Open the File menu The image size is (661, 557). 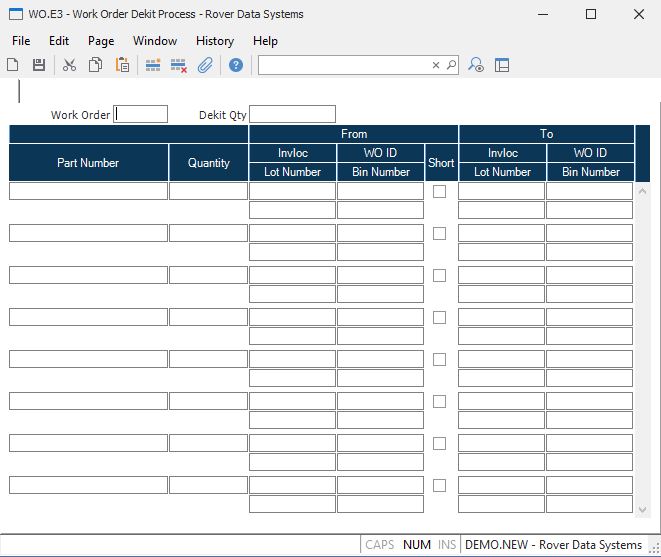(x=21, y=41)
